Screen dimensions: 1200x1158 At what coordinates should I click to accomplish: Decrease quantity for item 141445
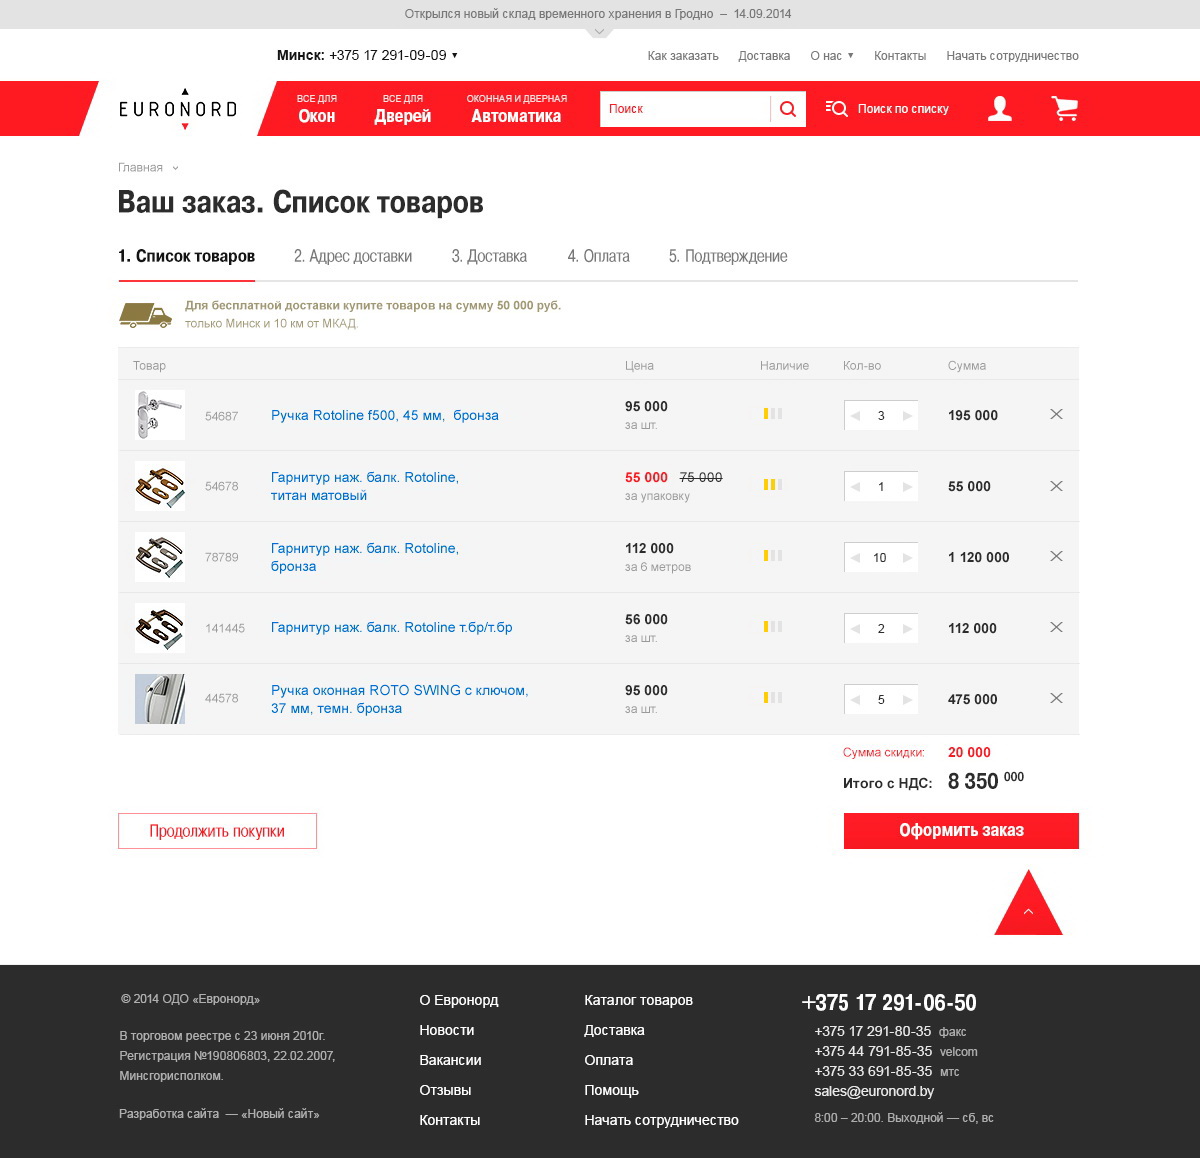tap(855, 629)
